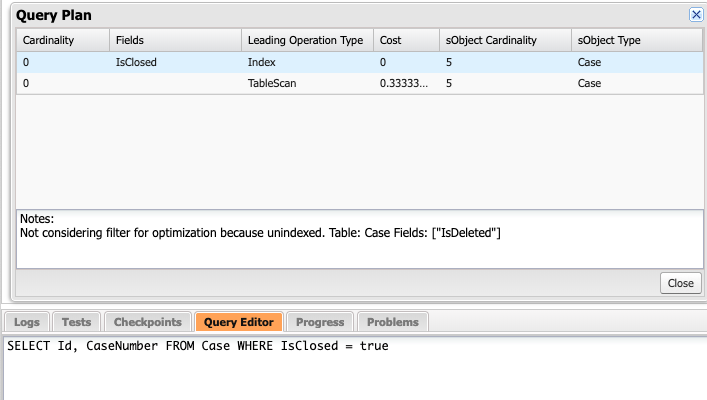Click into the SOQL query text field

[x=355, y=368]
